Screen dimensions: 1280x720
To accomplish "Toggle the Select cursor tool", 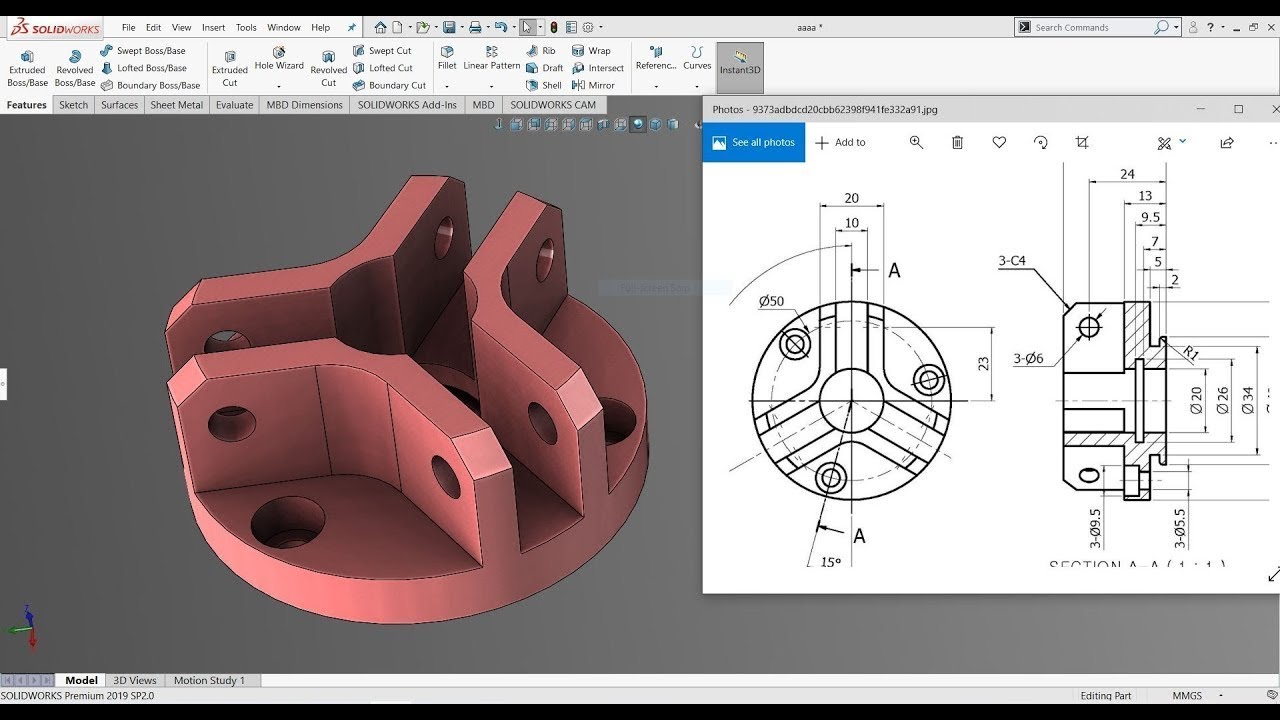I will point(527,27).
